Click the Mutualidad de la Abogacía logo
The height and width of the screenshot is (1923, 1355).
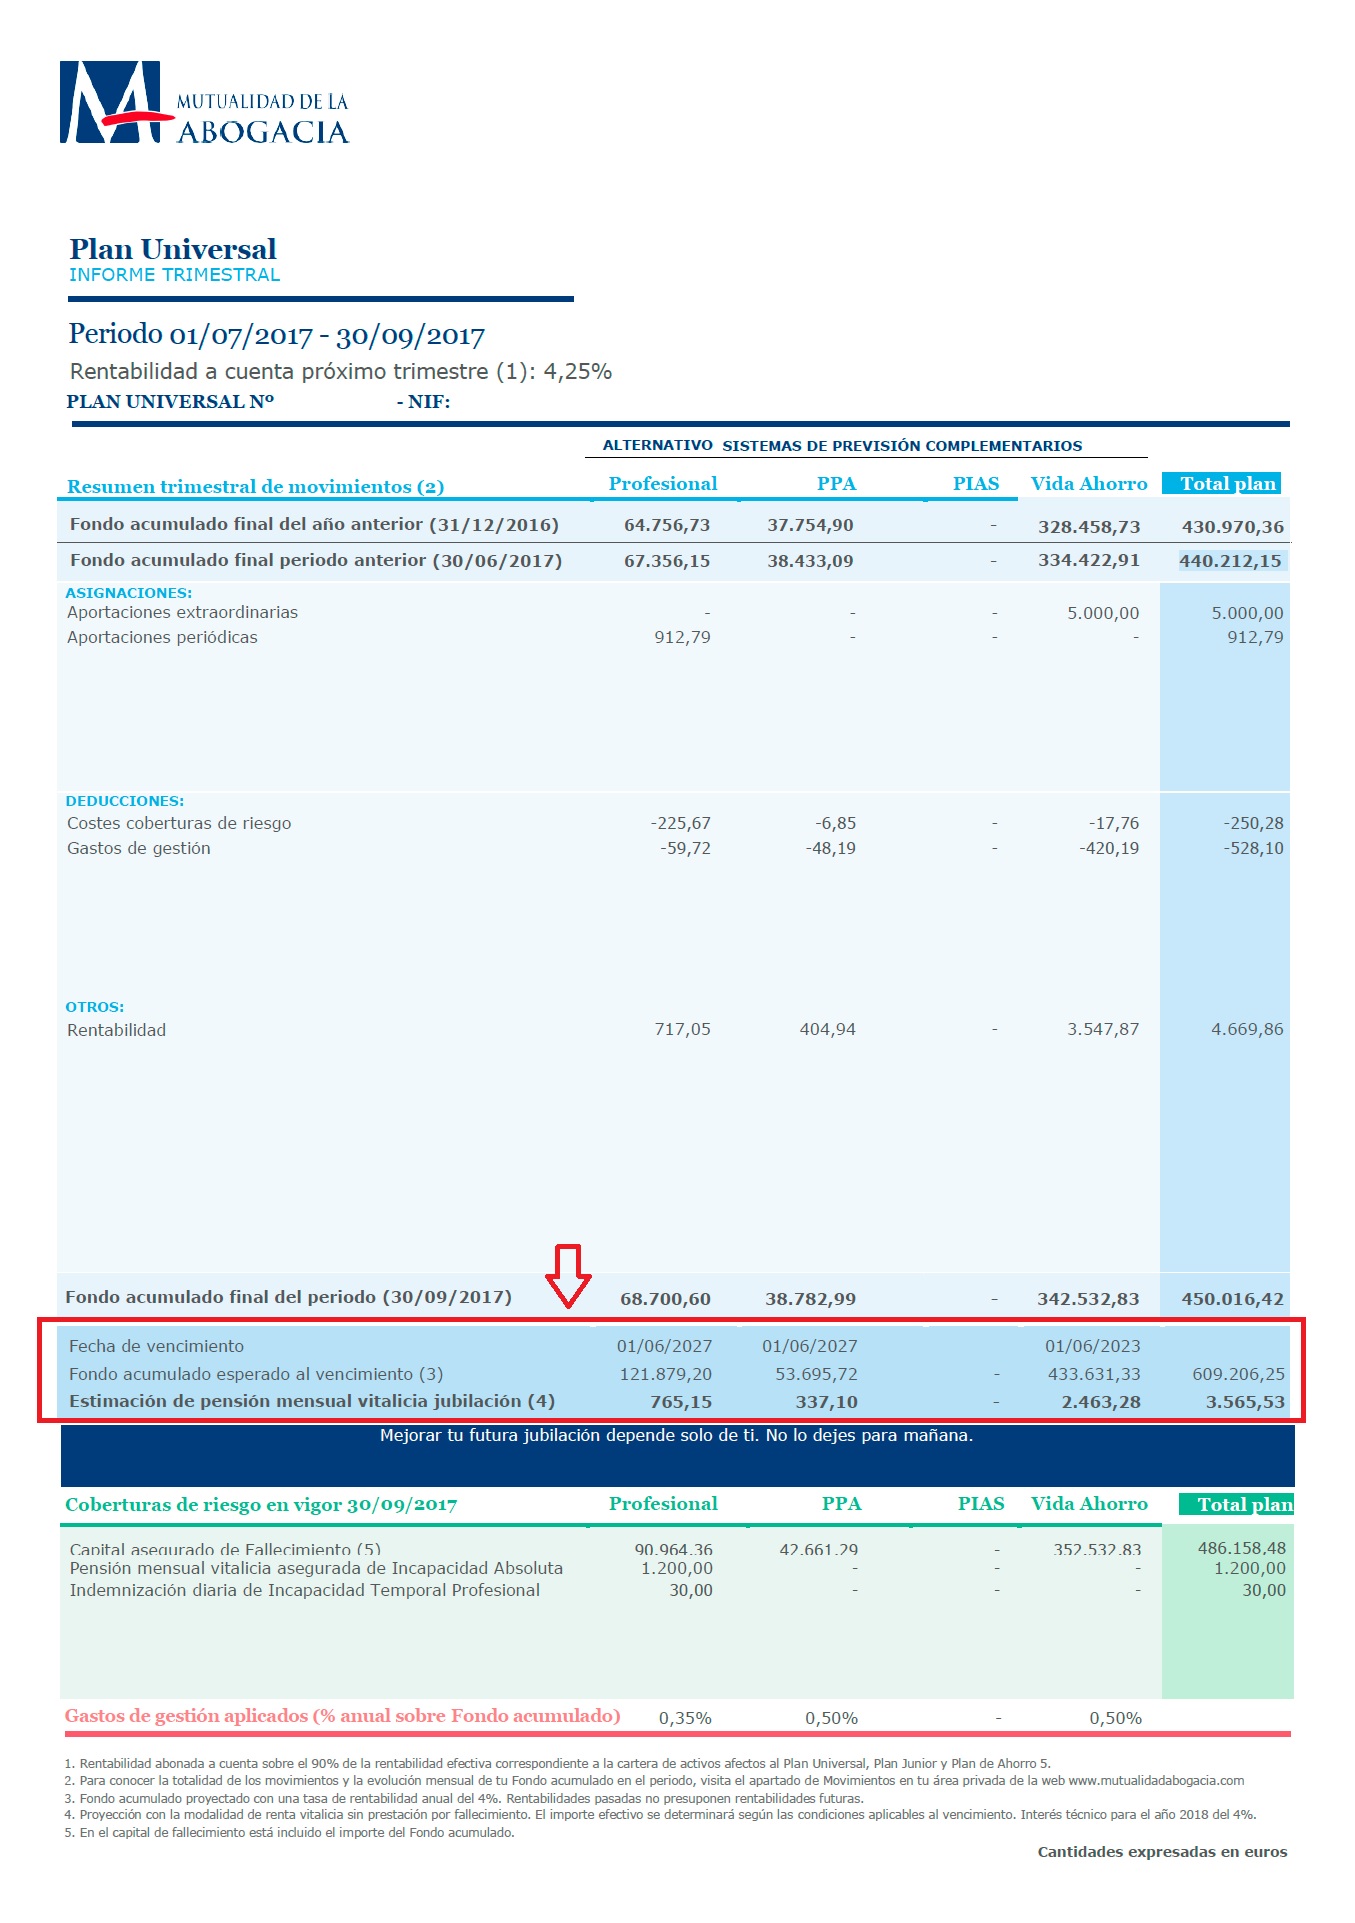click(x=204, y=103)
